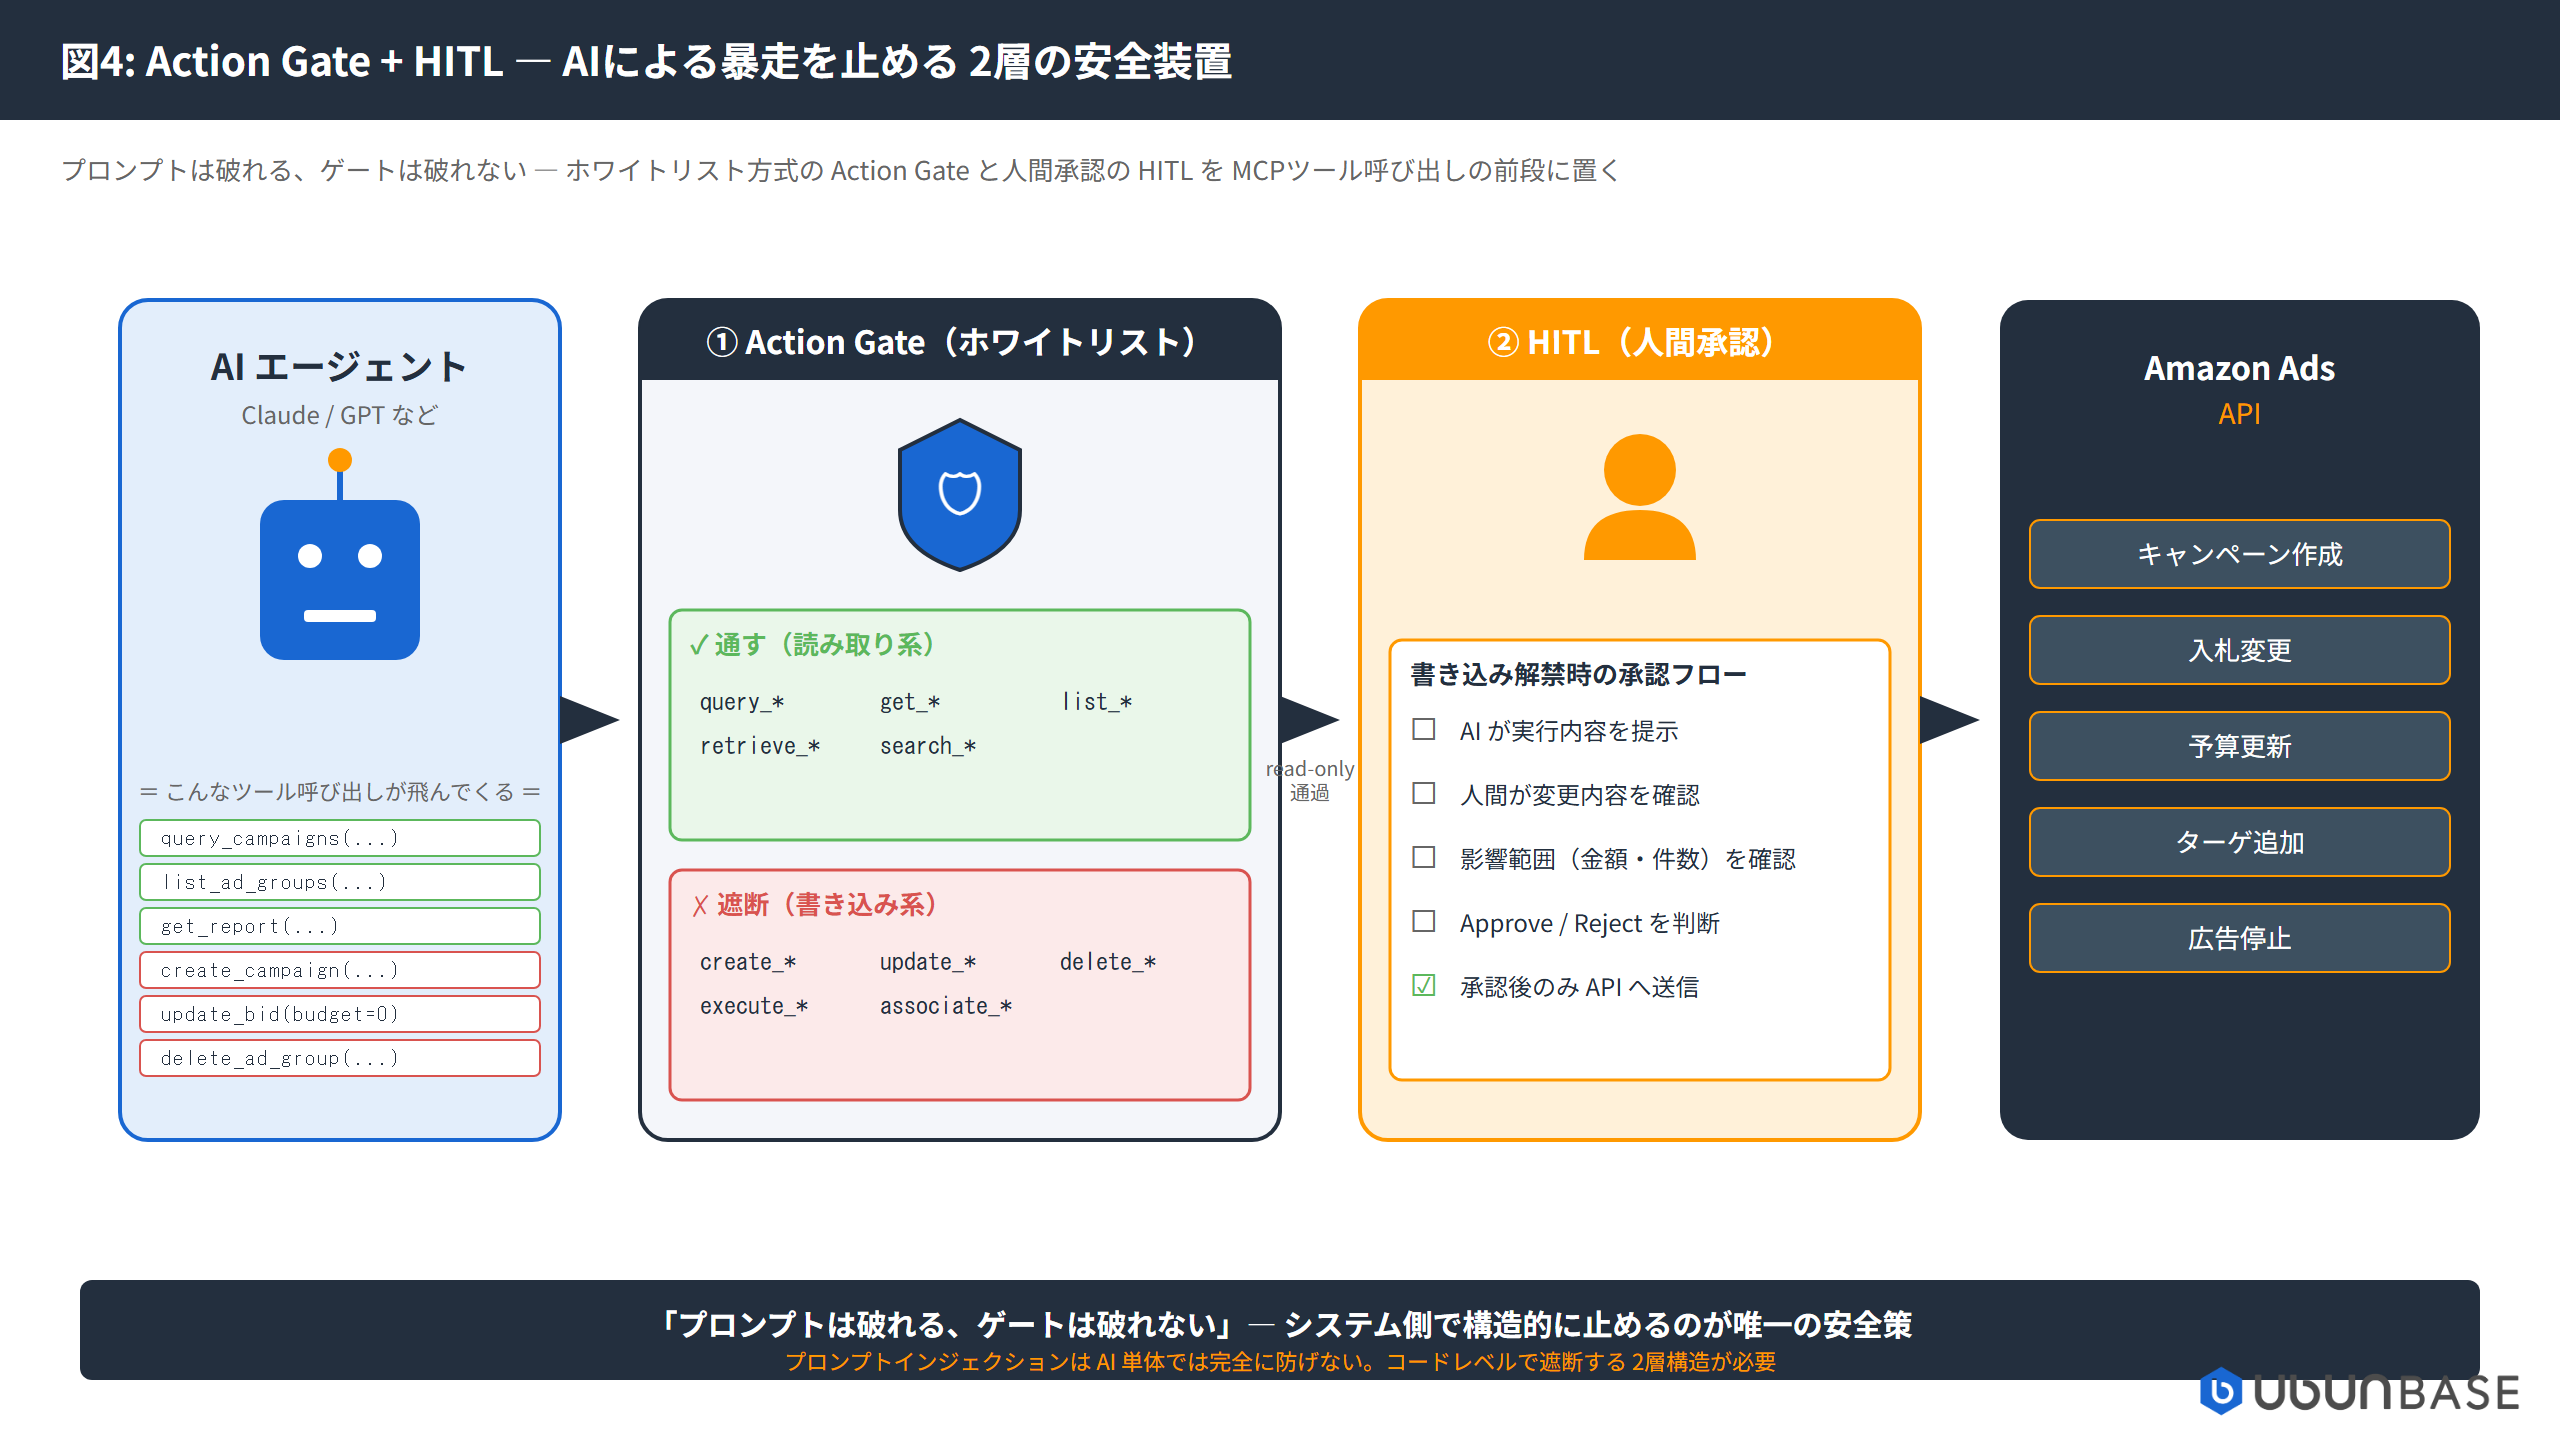
Task: Click the blue shield Action Gate icon
Action: (960, 495)
